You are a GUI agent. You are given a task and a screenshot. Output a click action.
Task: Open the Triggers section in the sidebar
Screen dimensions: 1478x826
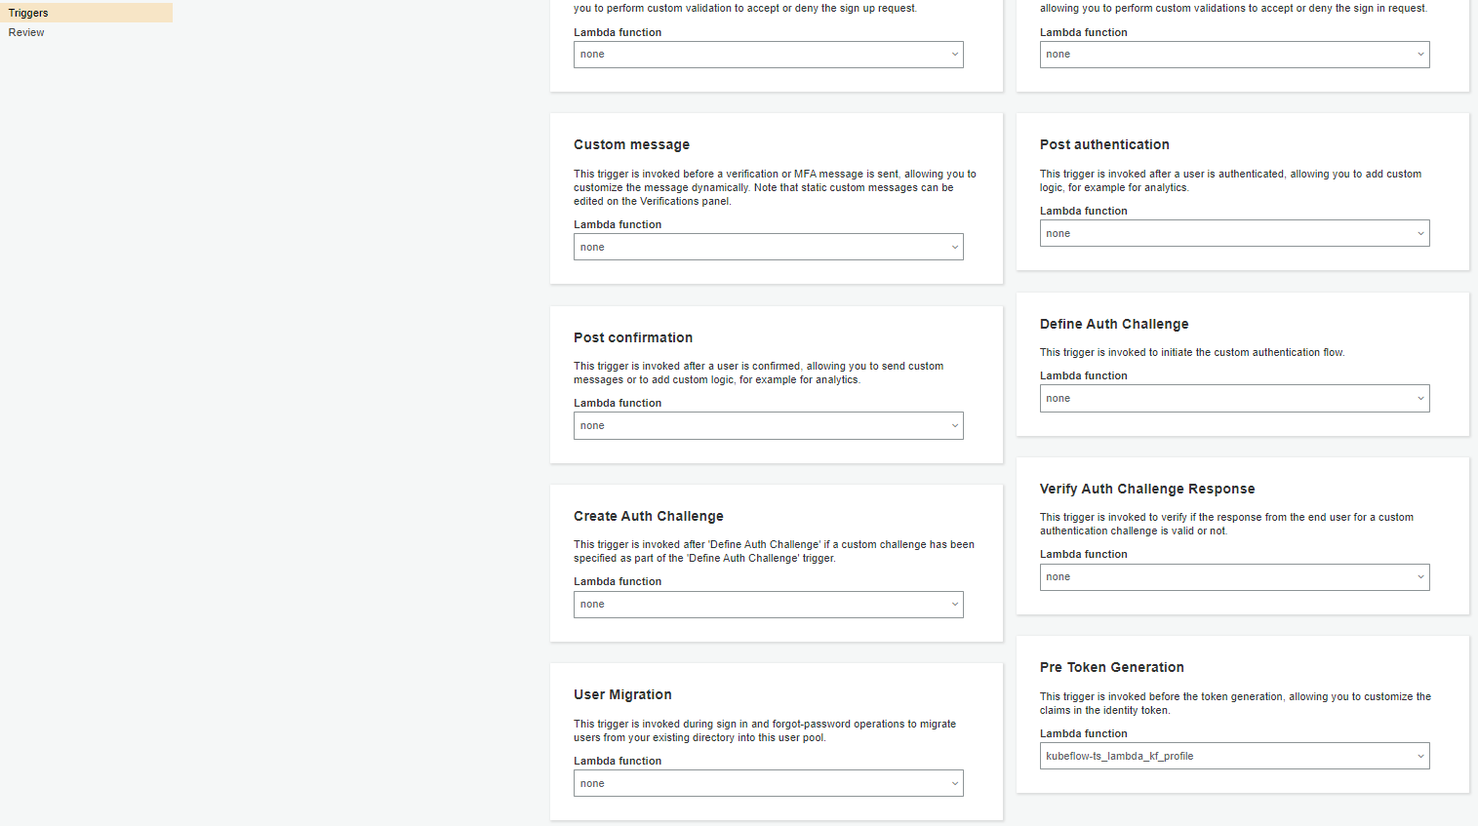(86, 13)
